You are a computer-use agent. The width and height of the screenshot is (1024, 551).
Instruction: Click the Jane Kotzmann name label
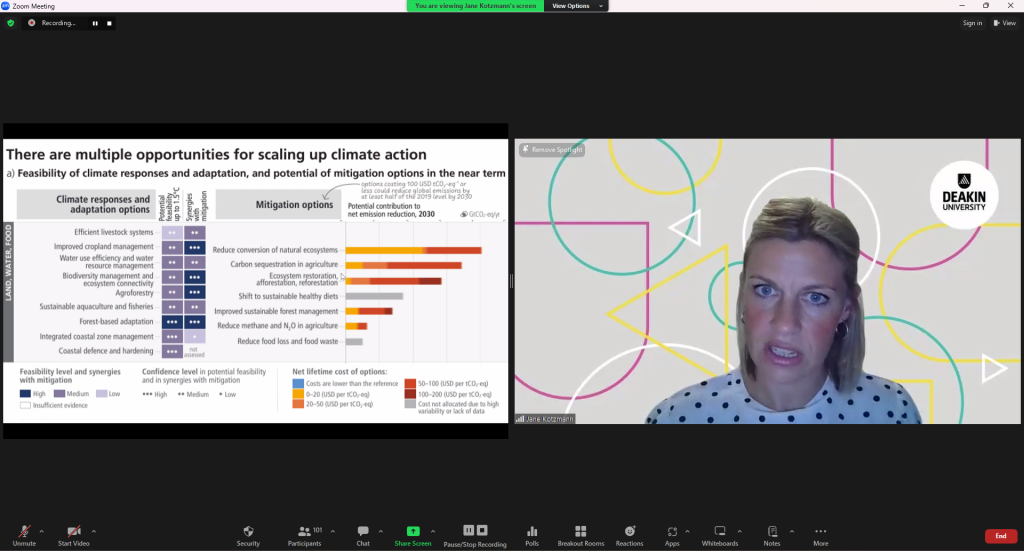pyautogui.click(x=545, y=419)
